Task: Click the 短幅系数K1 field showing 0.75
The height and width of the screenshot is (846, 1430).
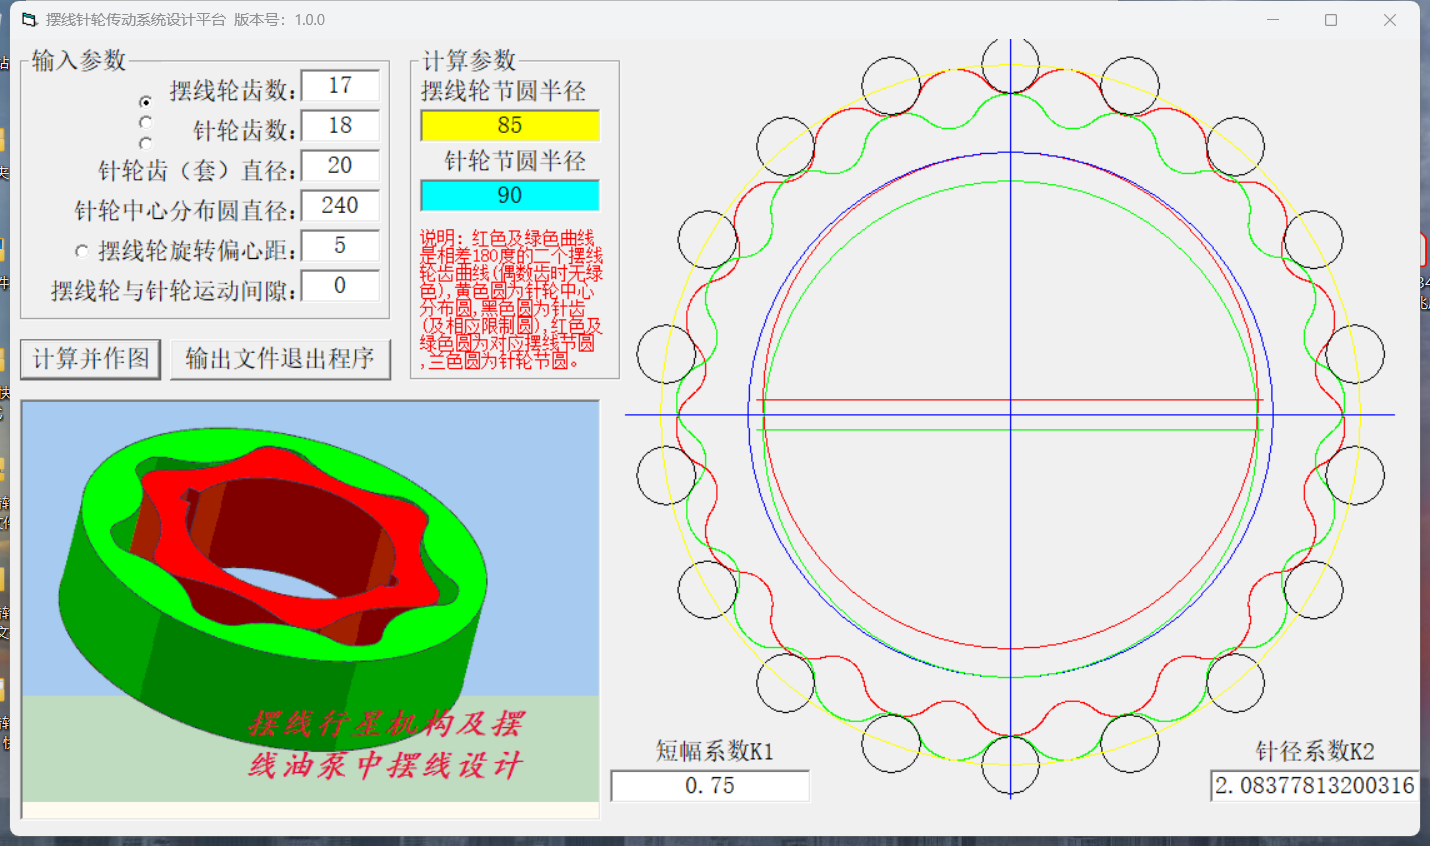Action: 710,786
